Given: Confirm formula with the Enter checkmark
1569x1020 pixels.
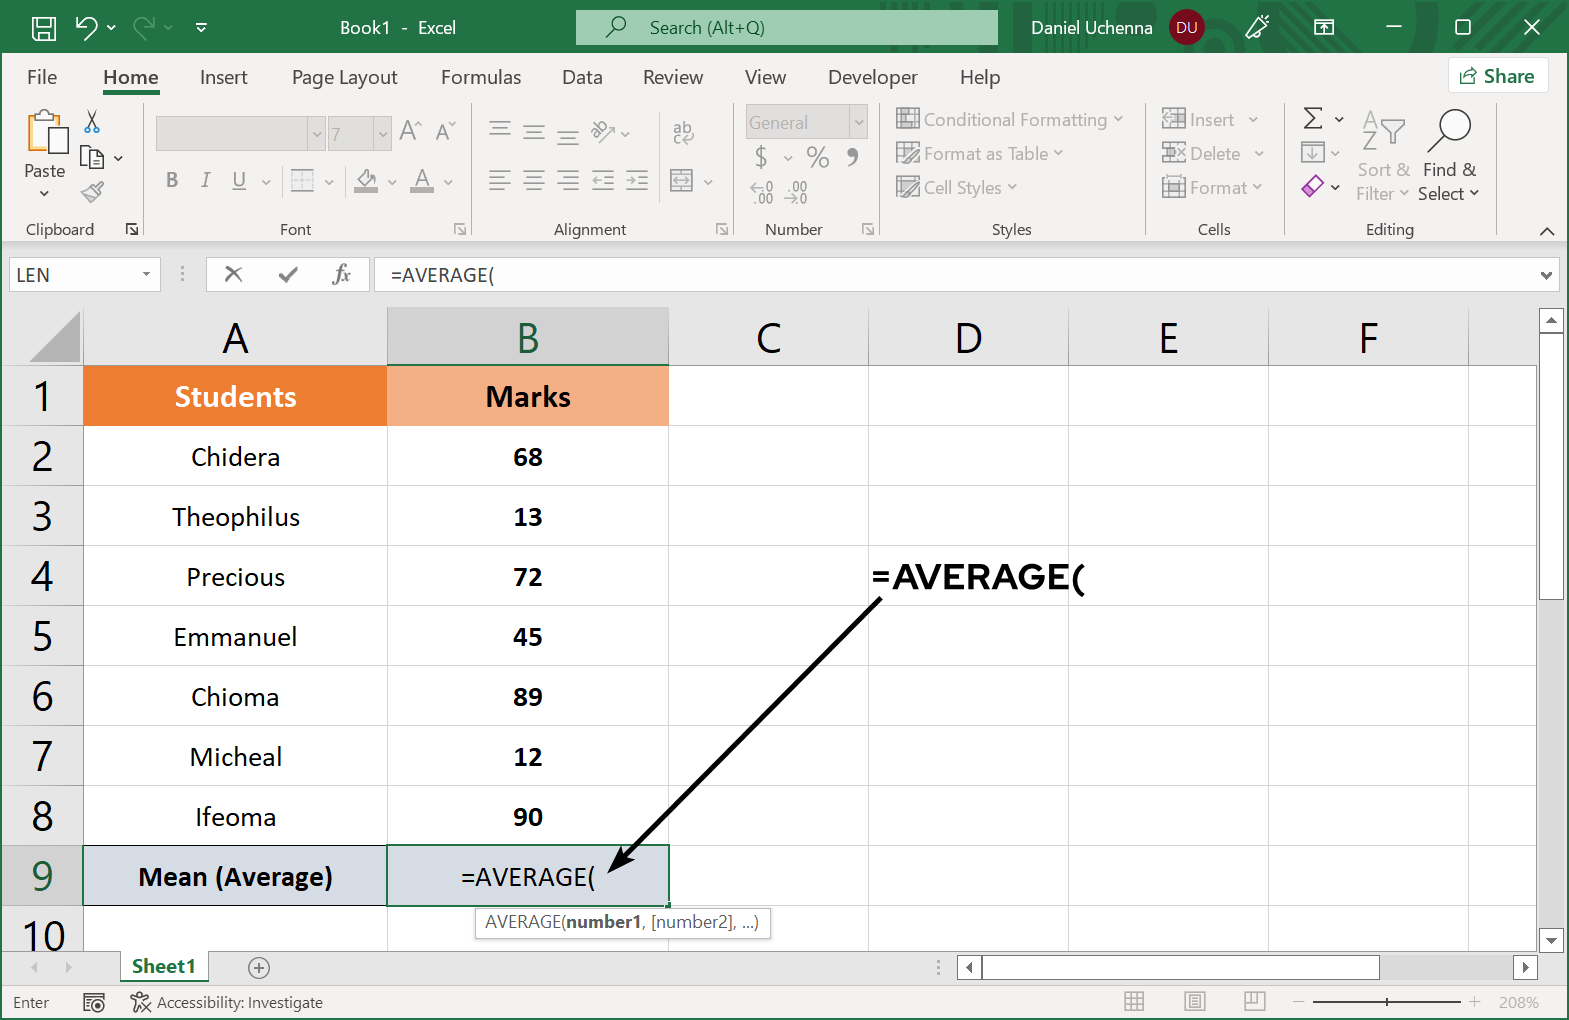Looking at the screenshot, I should pos(288,274).
